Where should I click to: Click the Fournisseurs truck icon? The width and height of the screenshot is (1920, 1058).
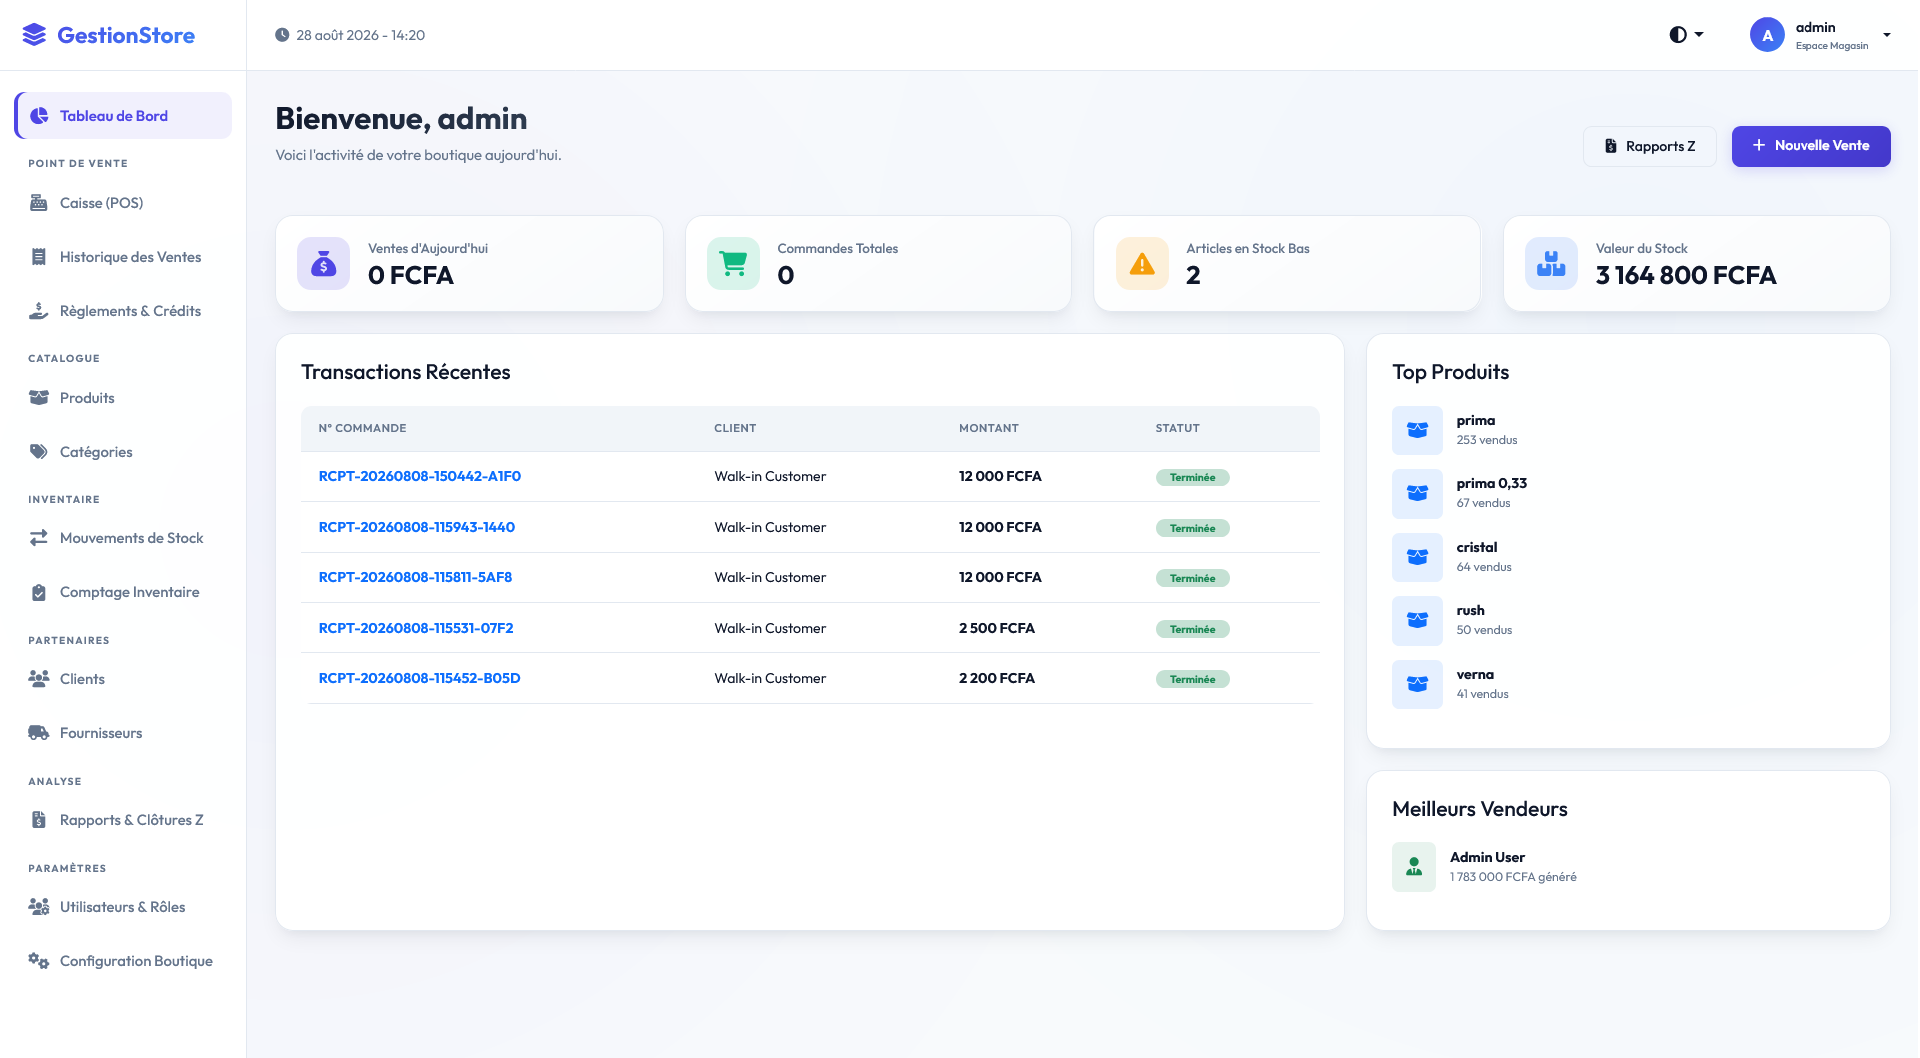39,733
